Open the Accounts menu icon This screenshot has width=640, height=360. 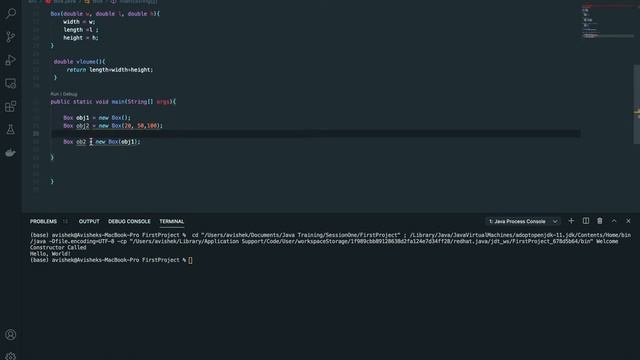click(11, 335)
